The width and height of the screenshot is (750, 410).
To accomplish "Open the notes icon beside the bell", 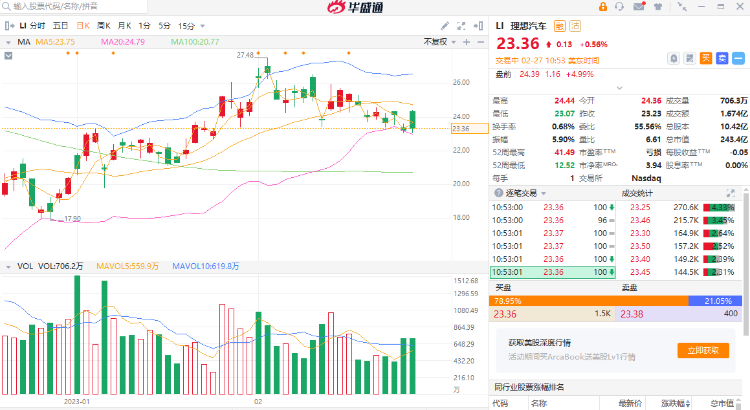I will click(687, 58).
